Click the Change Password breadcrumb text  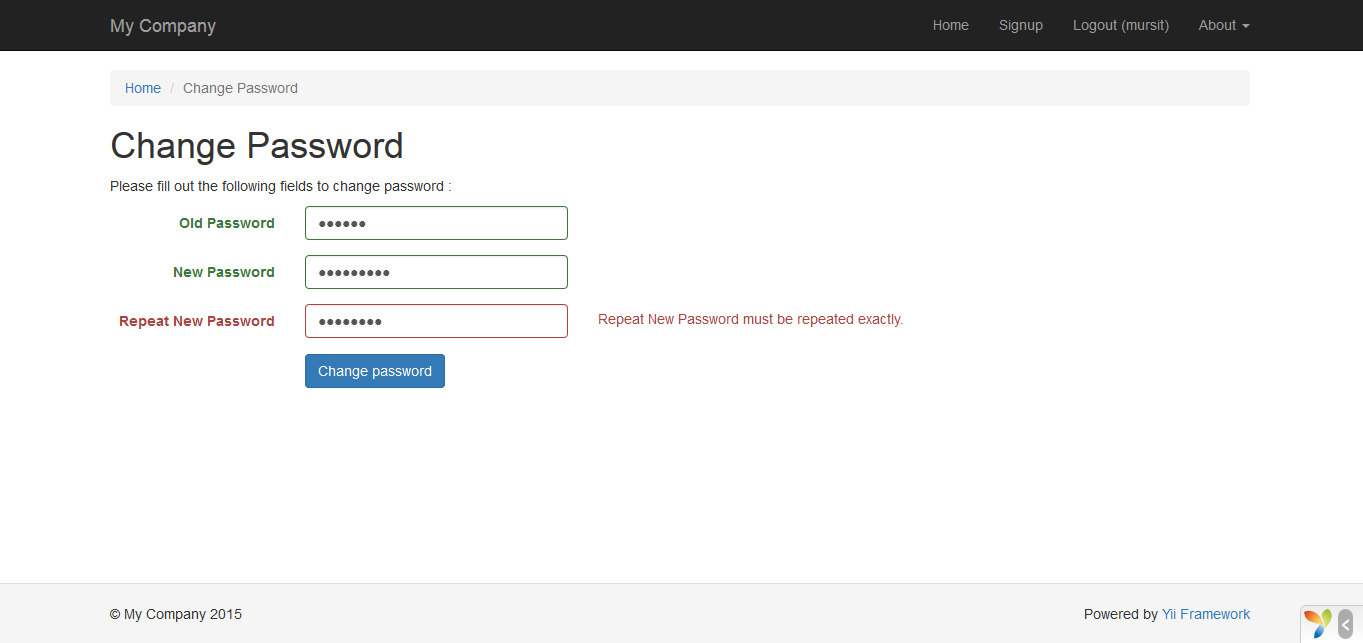point(240,88)
